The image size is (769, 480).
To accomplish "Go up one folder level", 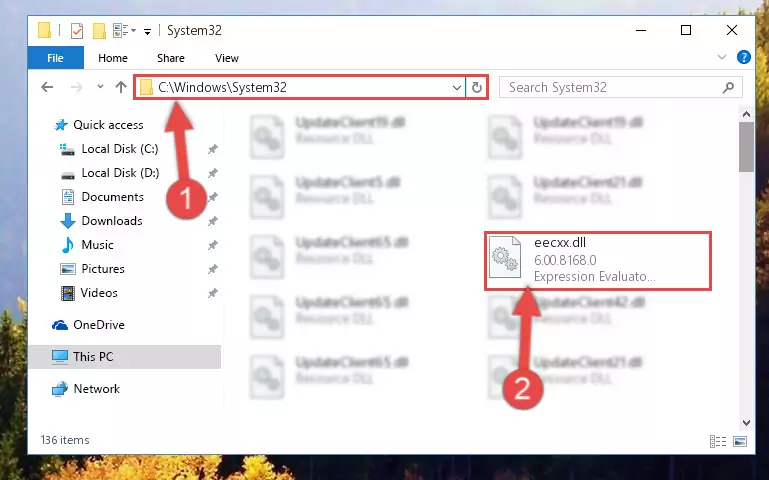I will point(121,87).
